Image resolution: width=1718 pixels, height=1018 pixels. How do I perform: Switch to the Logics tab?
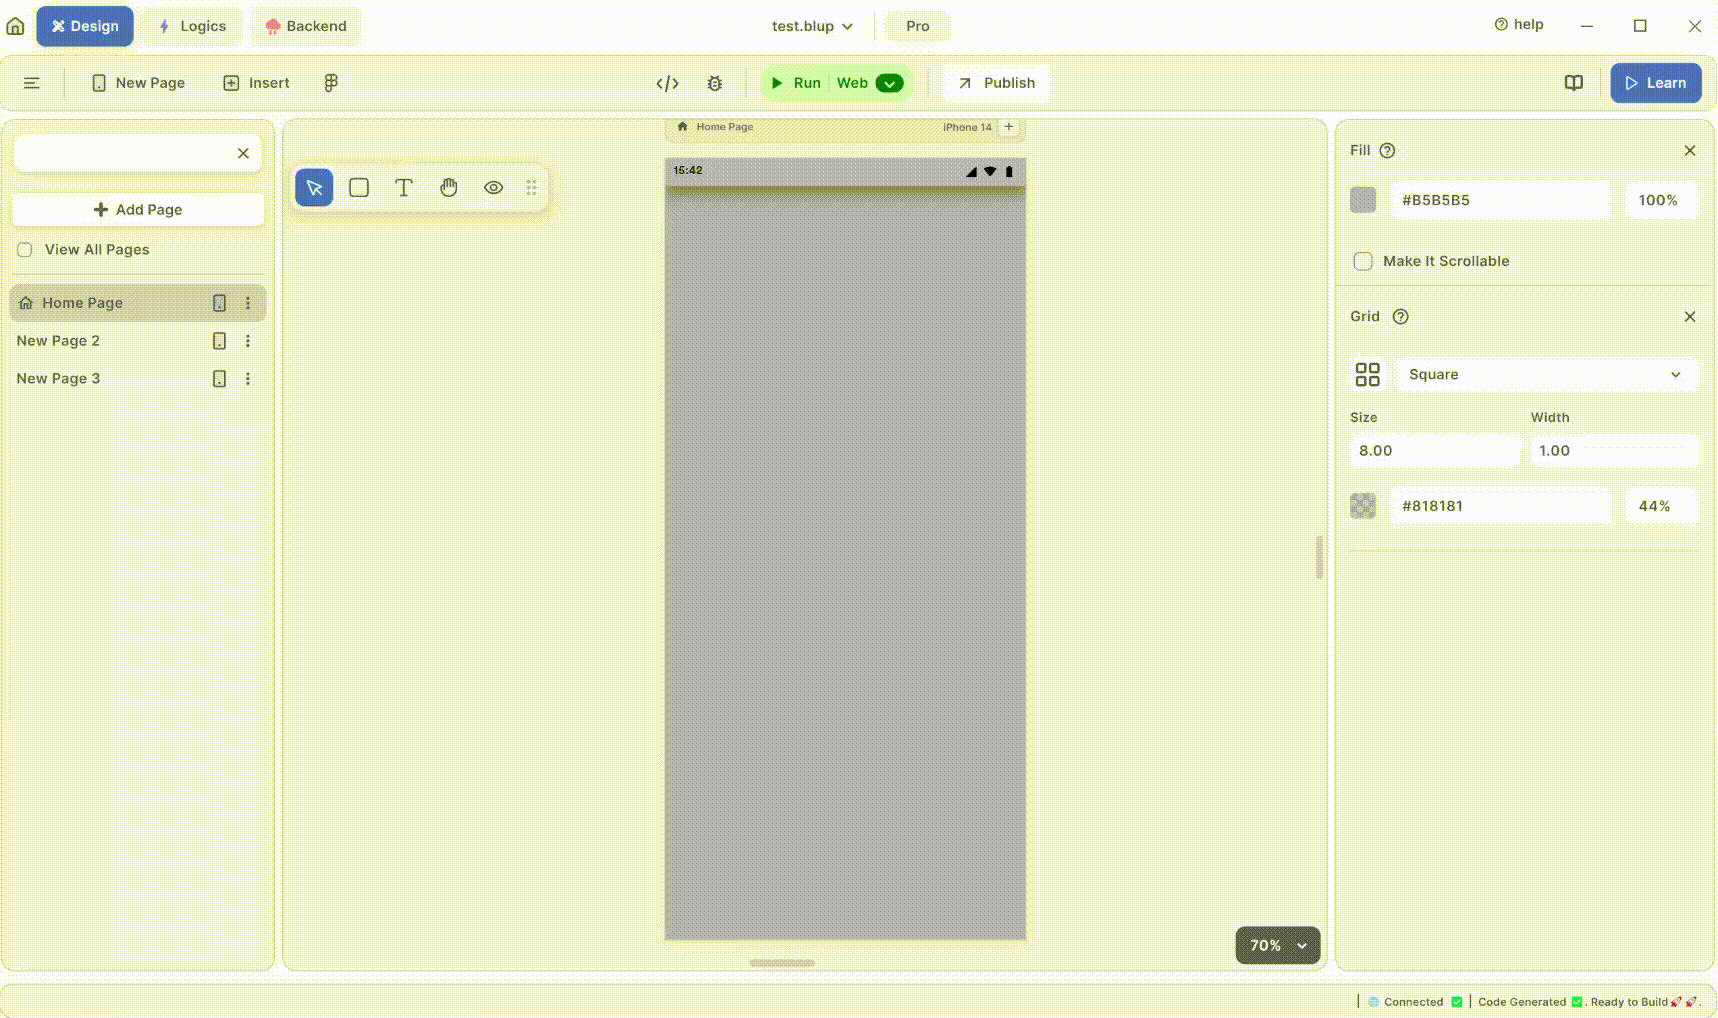(192, 26)
